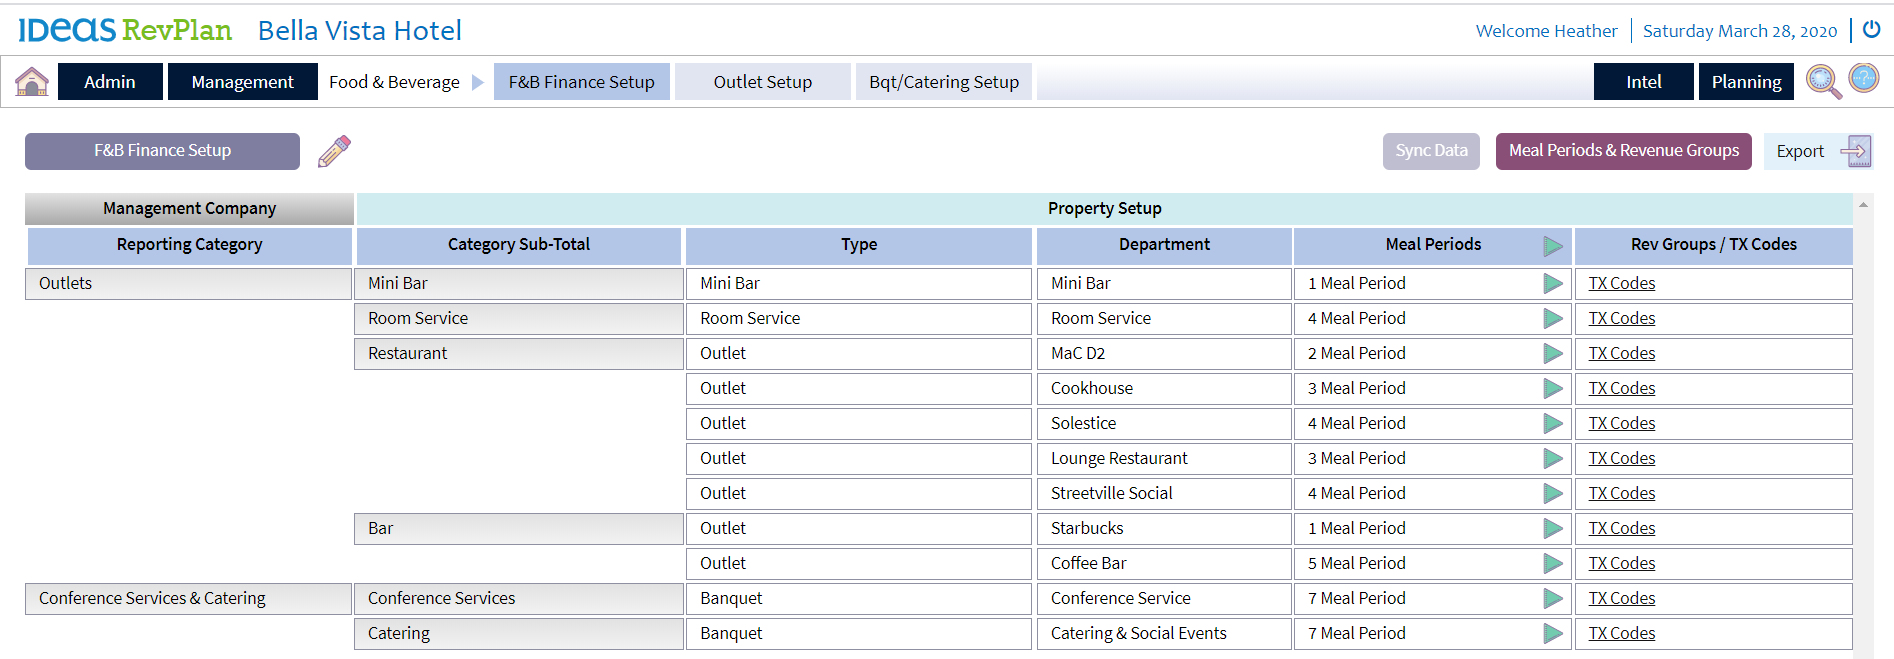Expand all via Meal Periods header arrow
1894x659 pixels.
[x=1552, y=245]
